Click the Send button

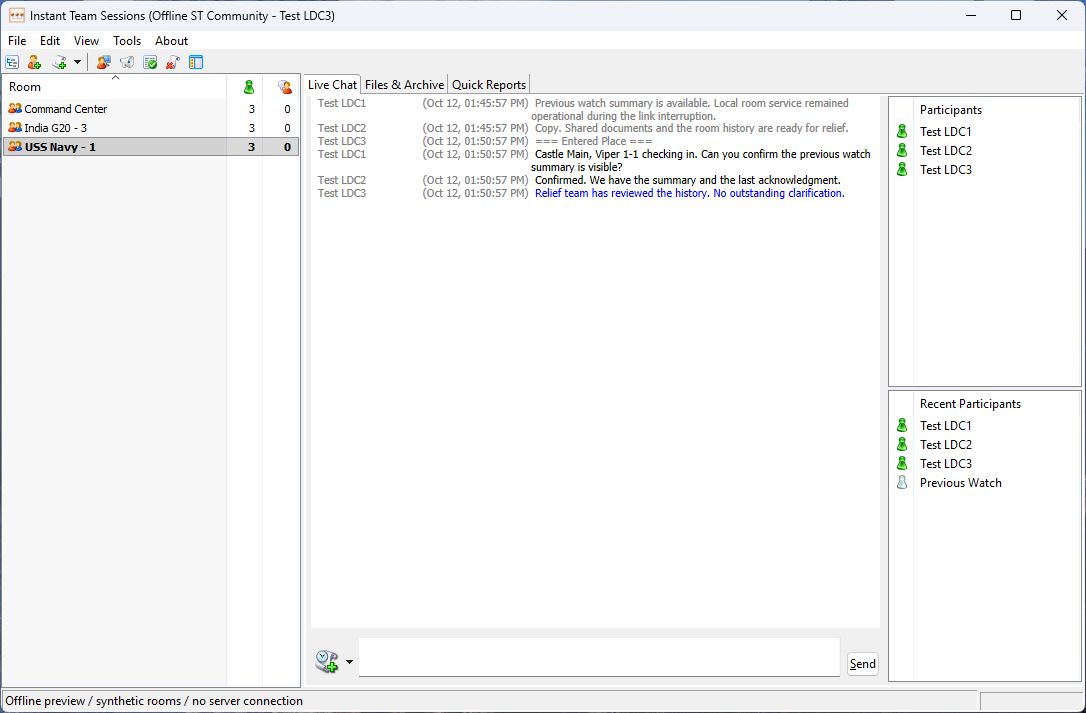(x=862, y=664)
